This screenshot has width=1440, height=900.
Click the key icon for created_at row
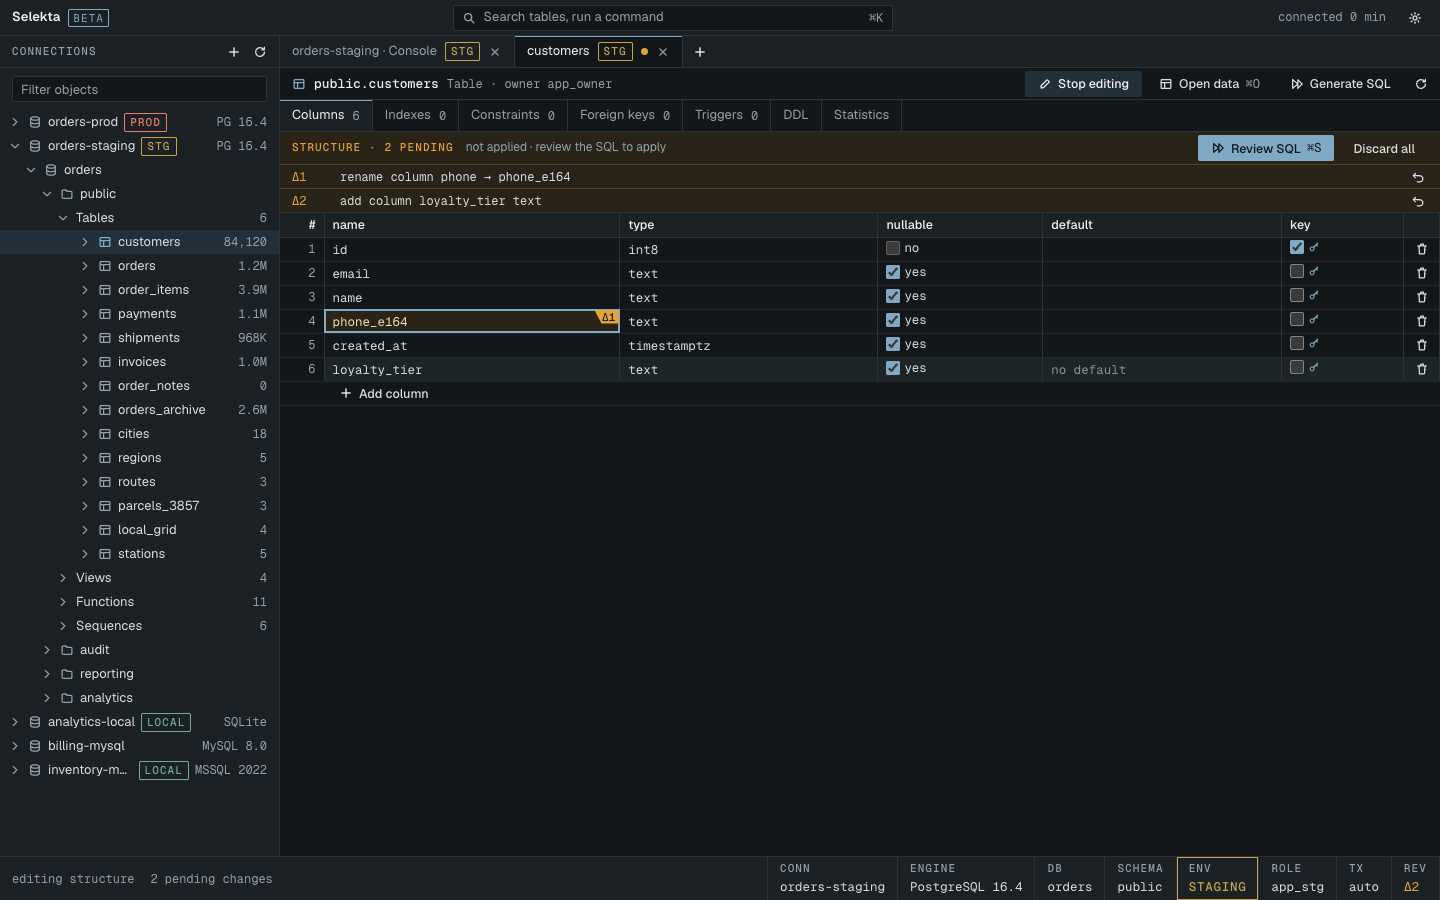click(1314, 344)
